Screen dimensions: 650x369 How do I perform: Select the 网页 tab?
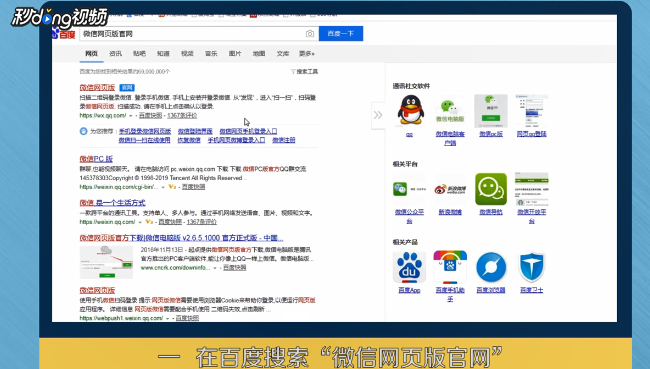[92, 53]
